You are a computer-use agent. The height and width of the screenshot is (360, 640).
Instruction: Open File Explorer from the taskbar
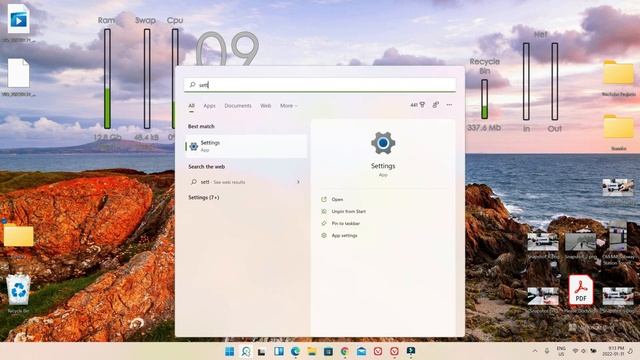(312, 351)
